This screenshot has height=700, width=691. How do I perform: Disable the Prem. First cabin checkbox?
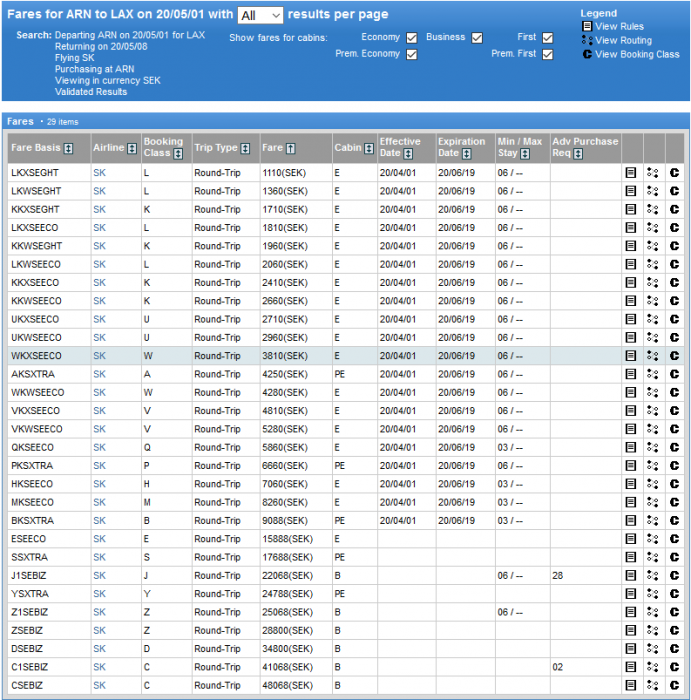tap(547, 54)
